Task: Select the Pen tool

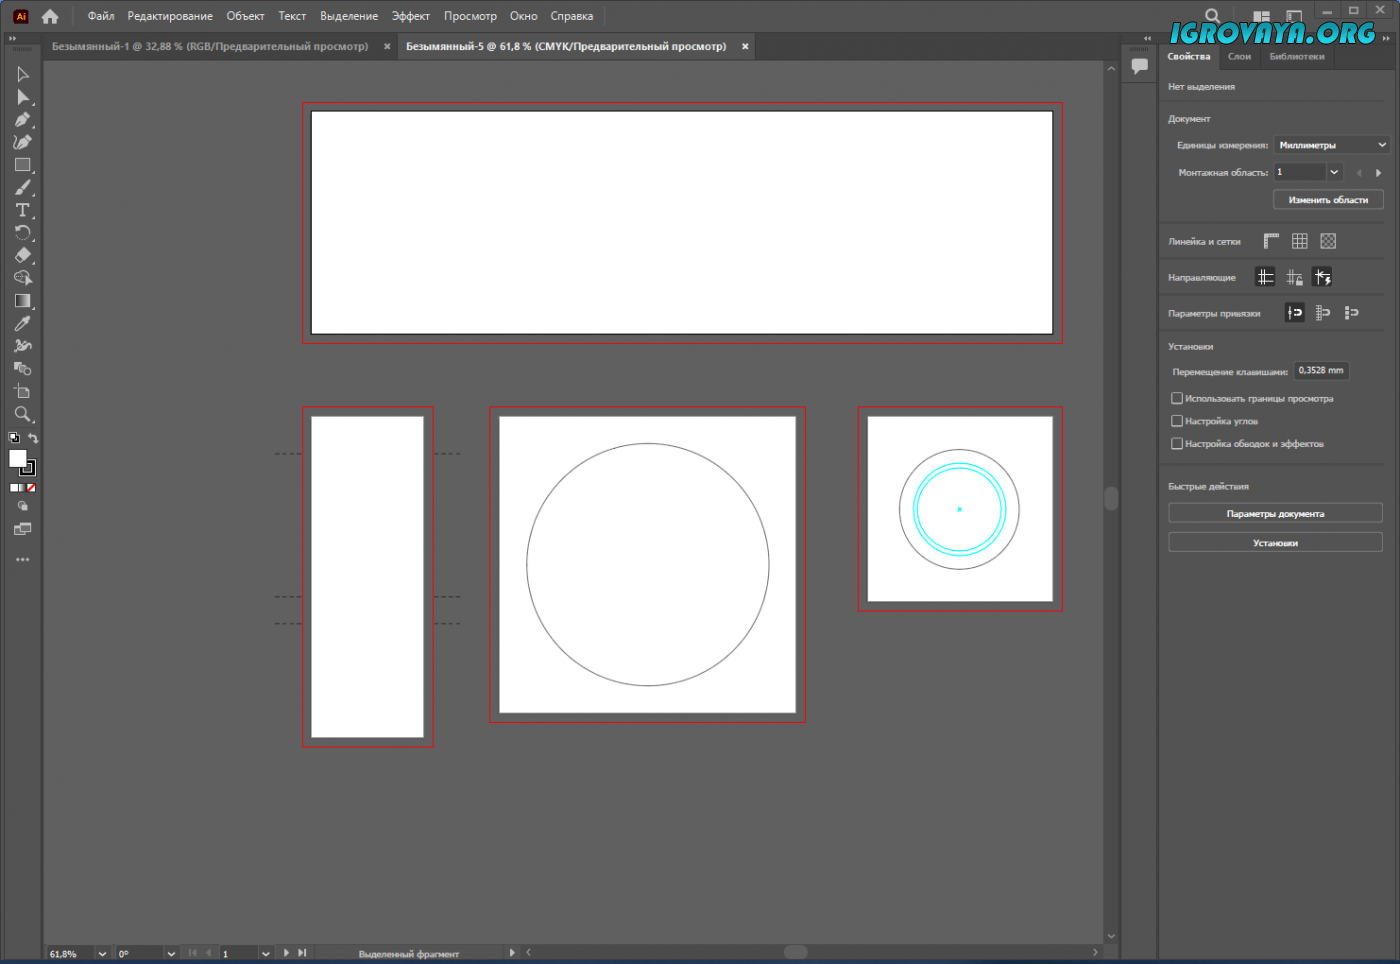Action: tap(22, 119)
